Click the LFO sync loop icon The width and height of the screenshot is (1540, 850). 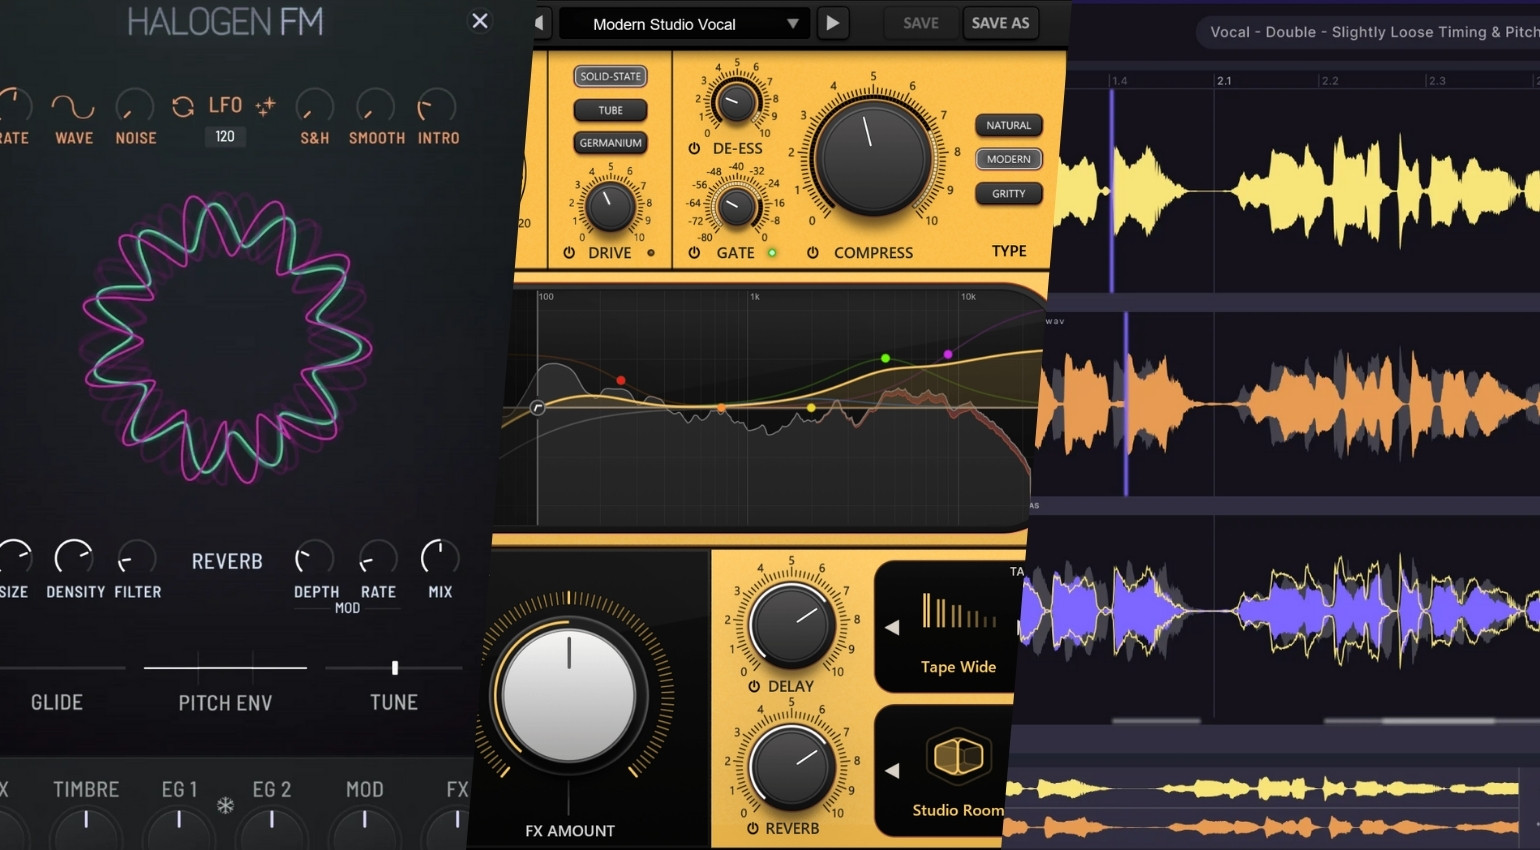coord(183,106)
